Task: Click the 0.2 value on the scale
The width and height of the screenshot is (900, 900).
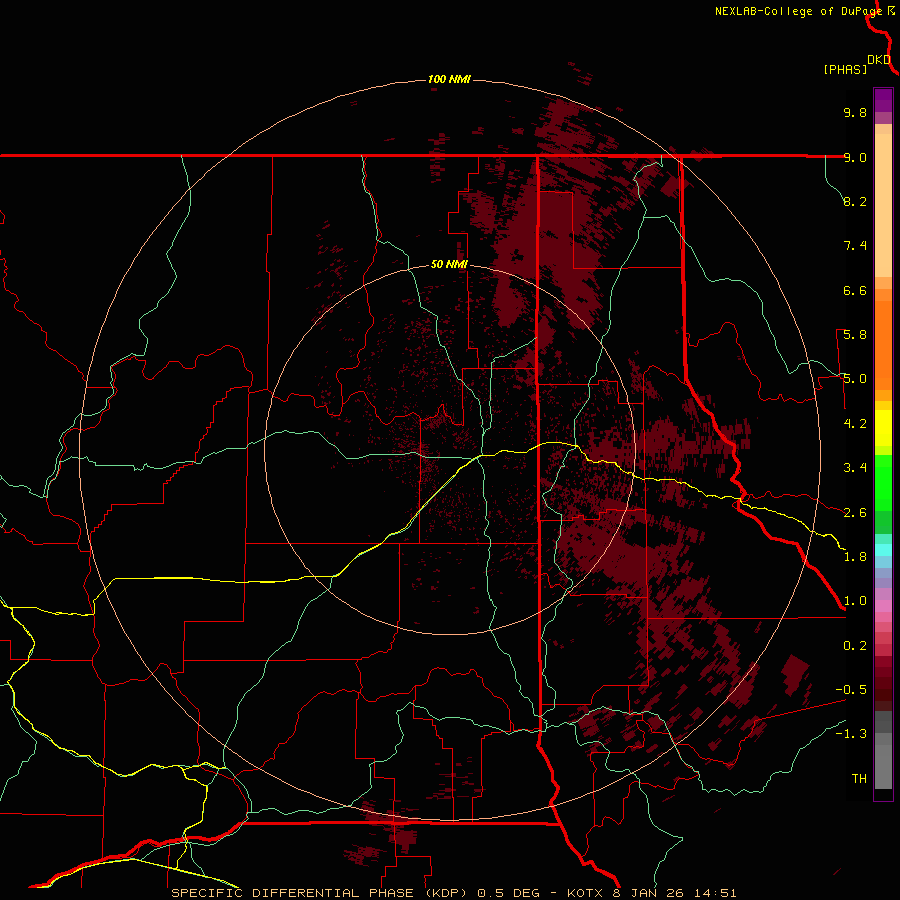Action: click(855, 646)
